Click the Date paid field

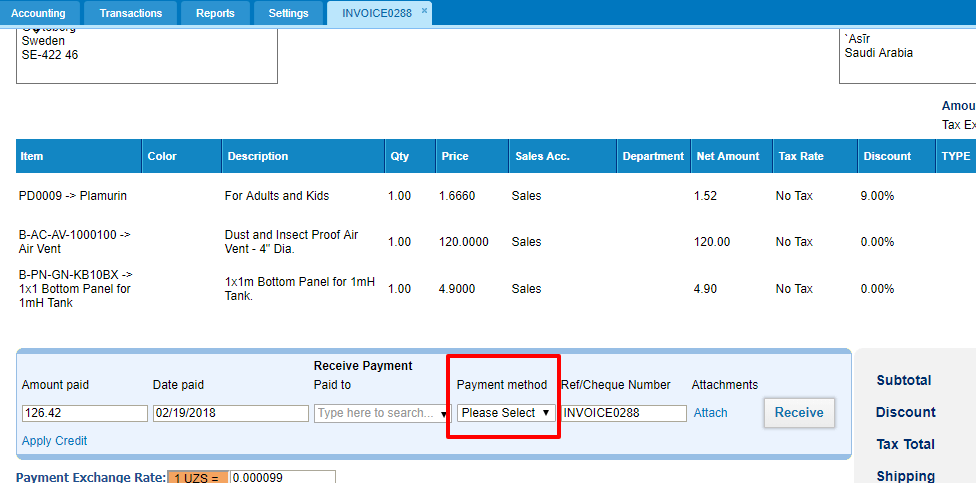230,413
